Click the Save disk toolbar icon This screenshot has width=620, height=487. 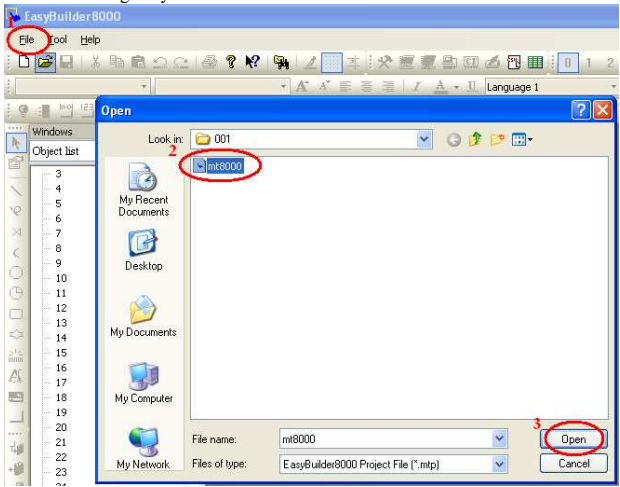pos(66,62)
